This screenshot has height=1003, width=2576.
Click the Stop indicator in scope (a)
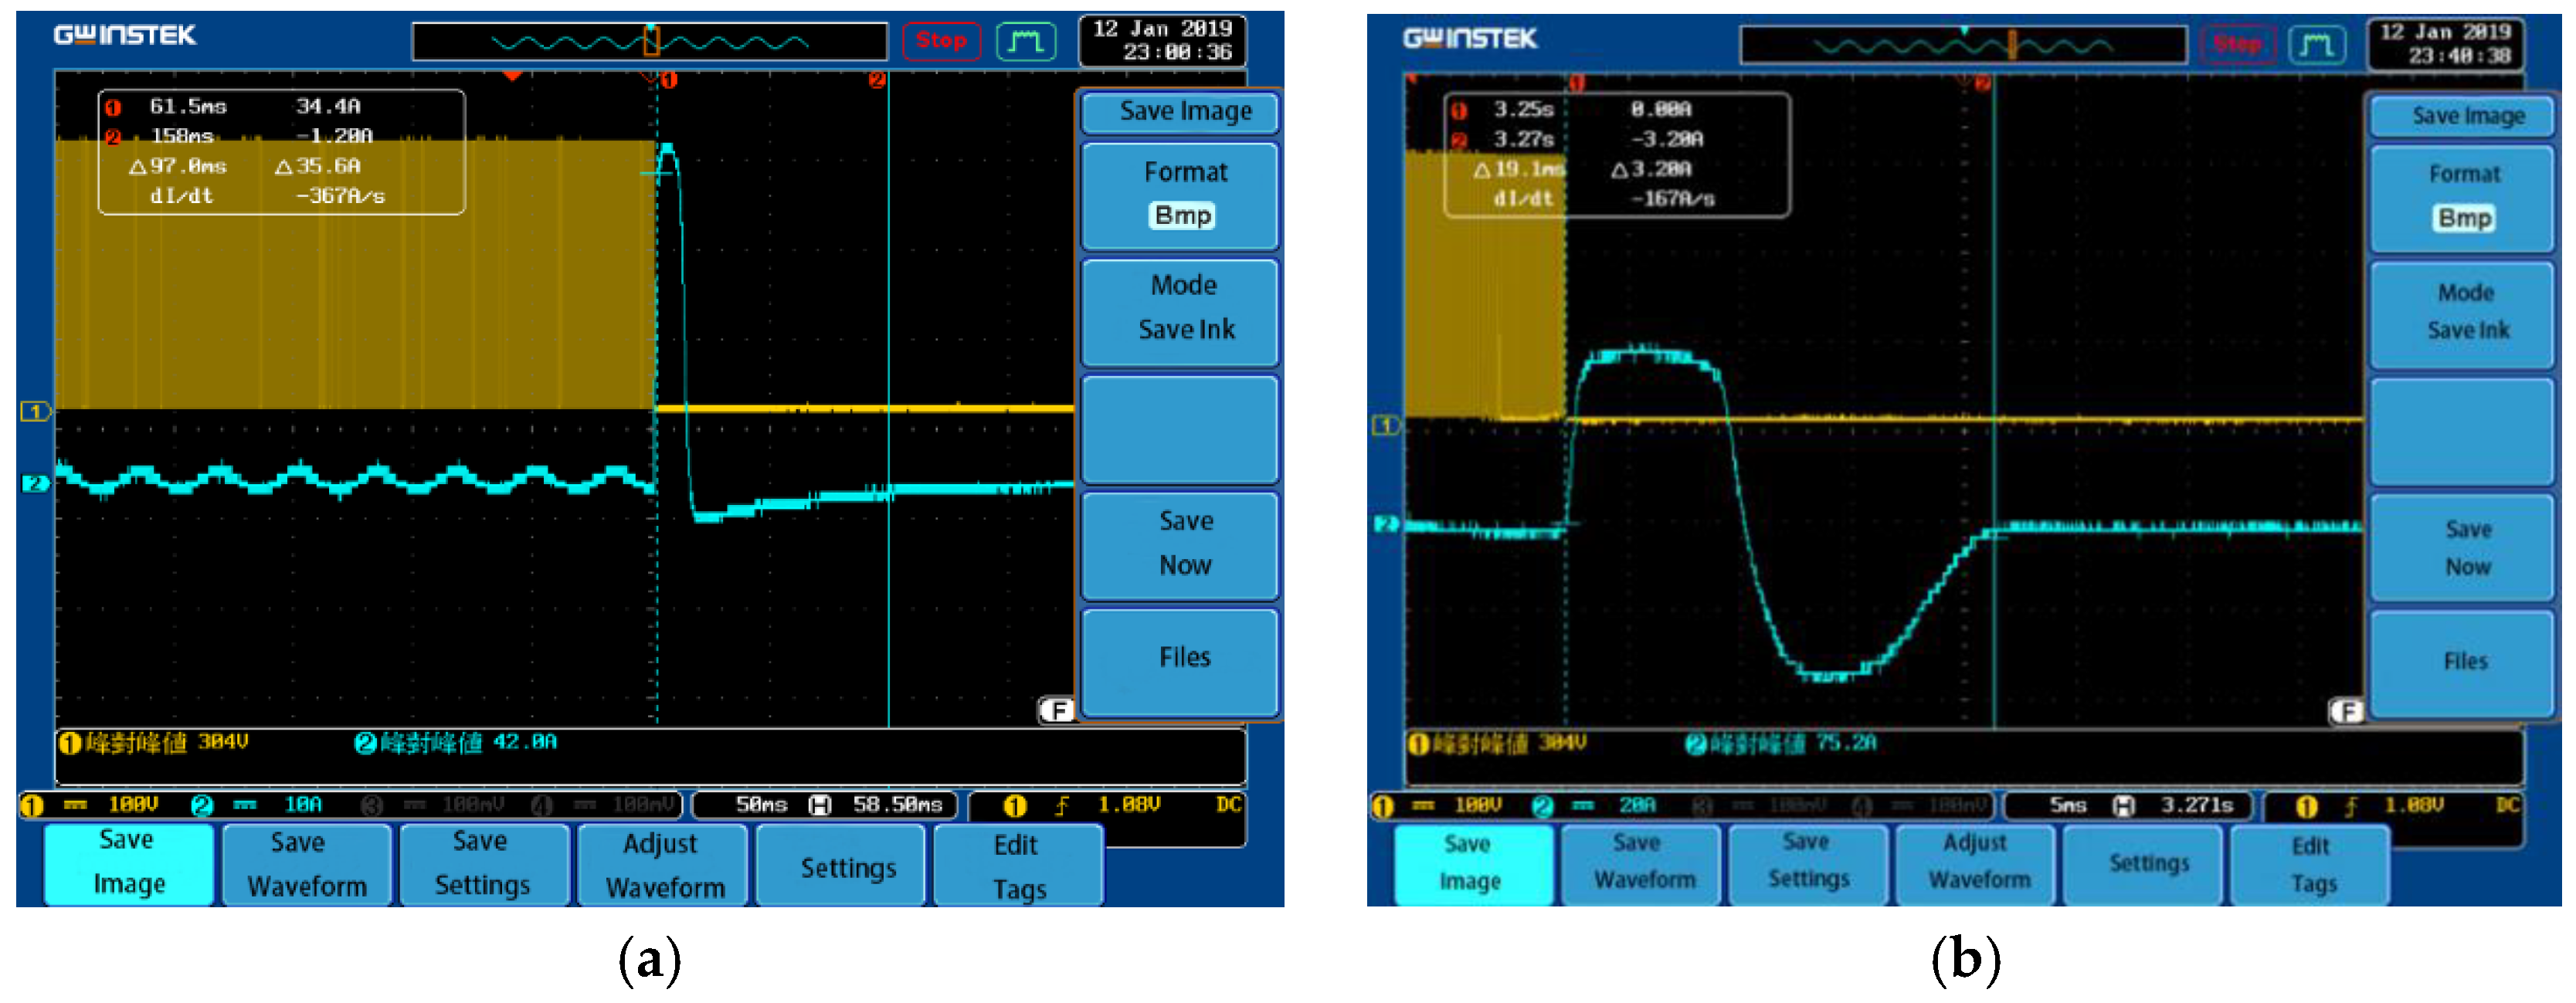pyautogui.click(x=940, y=41)
